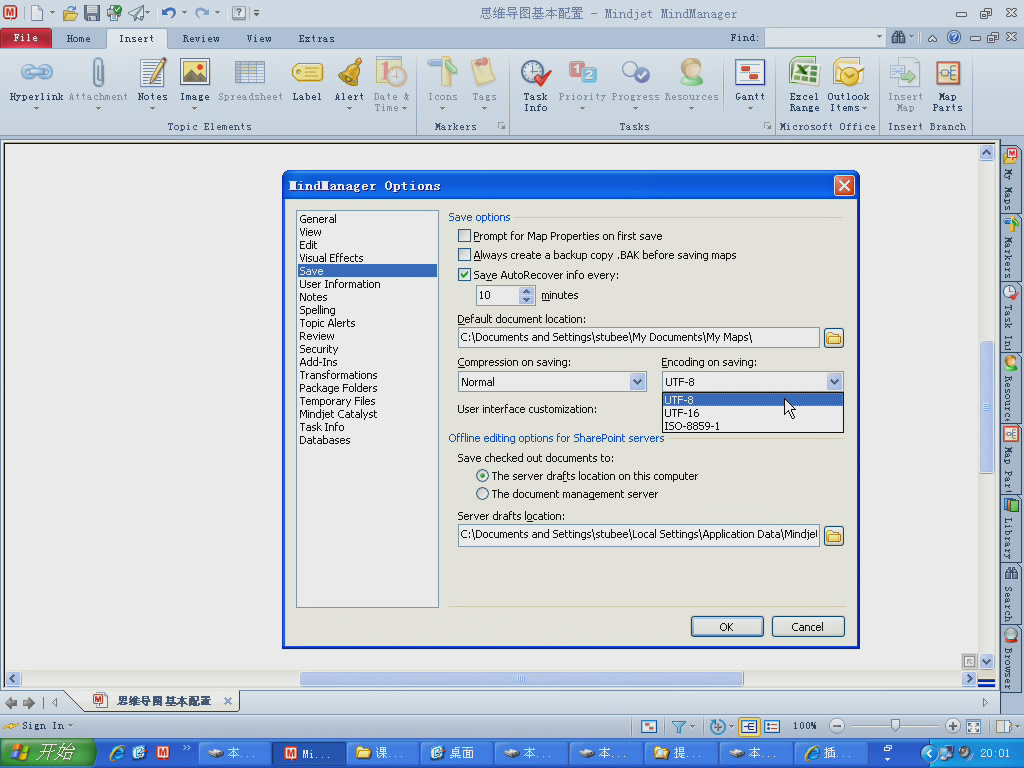Click the binoculars Find icon
The height and width of the screenshot is (768, 1024).
(x=899, y=38)
